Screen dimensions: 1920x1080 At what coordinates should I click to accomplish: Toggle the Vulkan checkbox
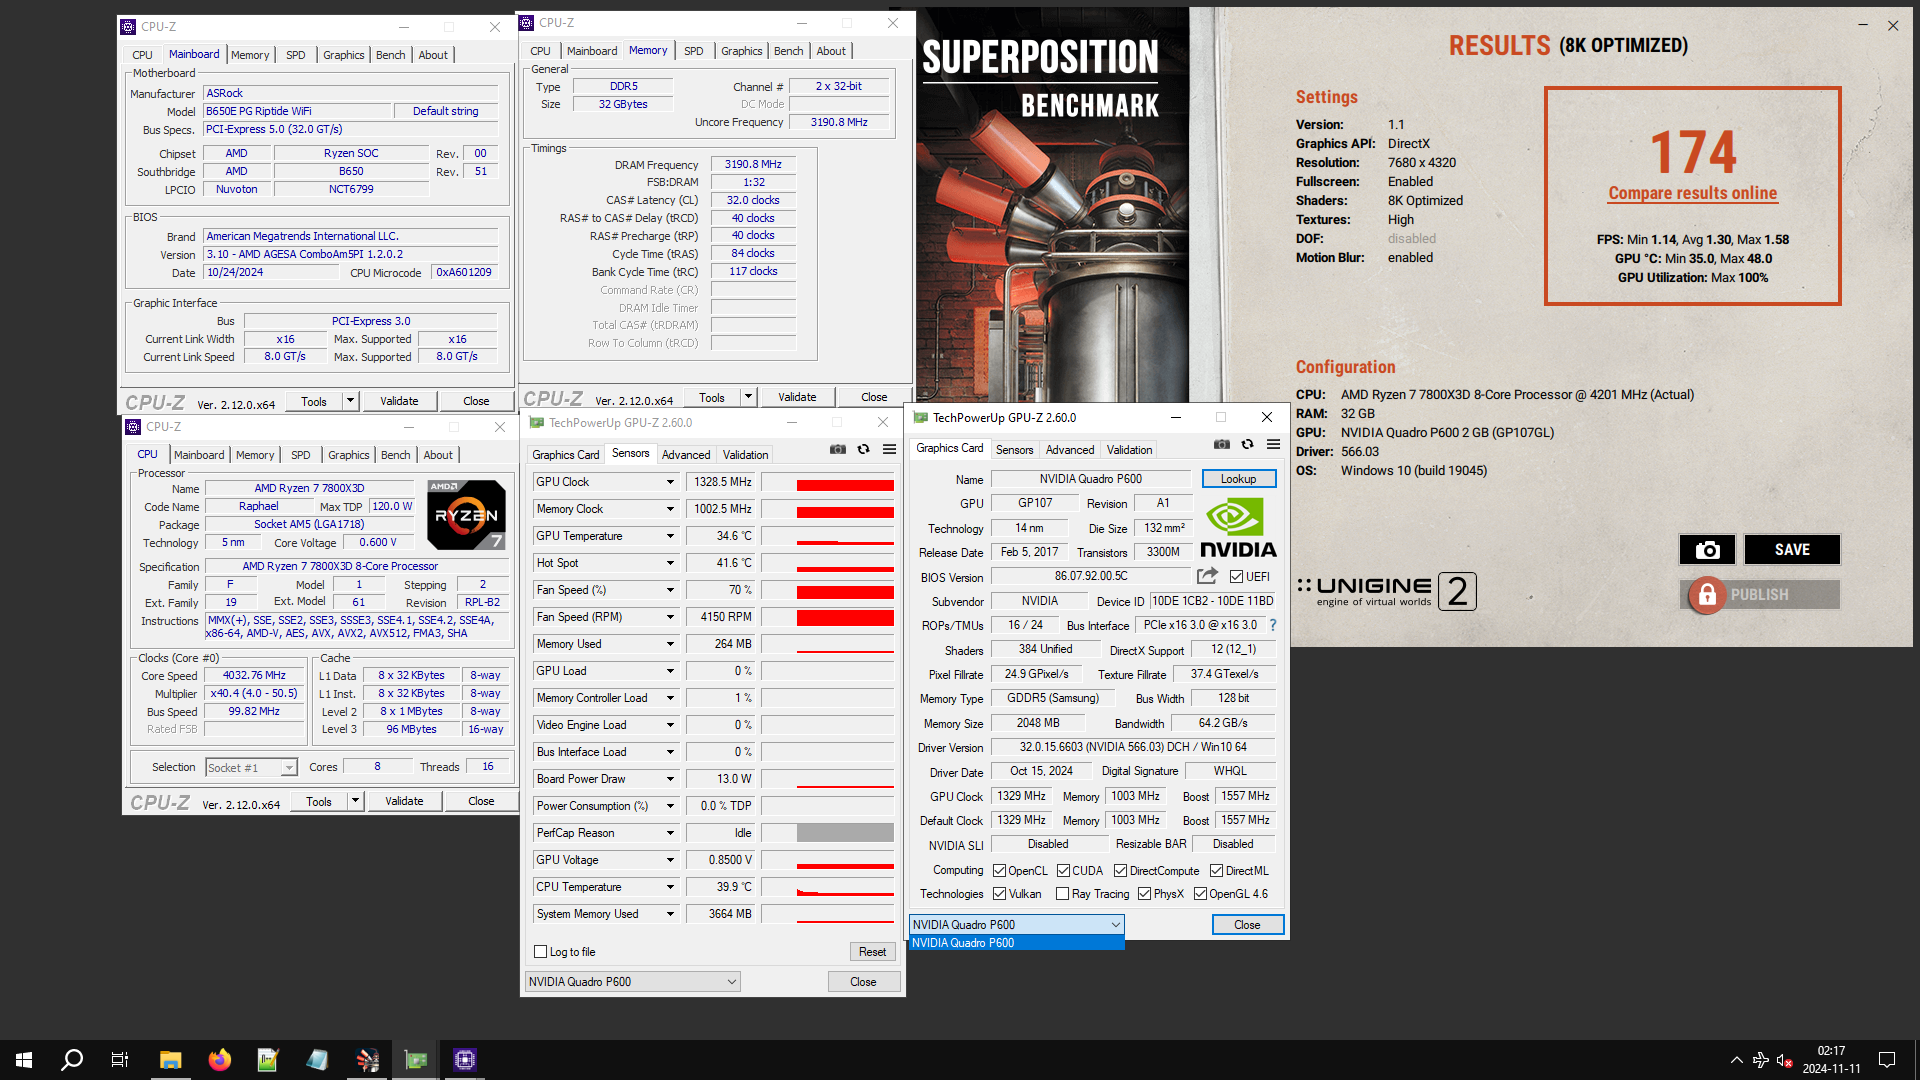tap(999, 894)
